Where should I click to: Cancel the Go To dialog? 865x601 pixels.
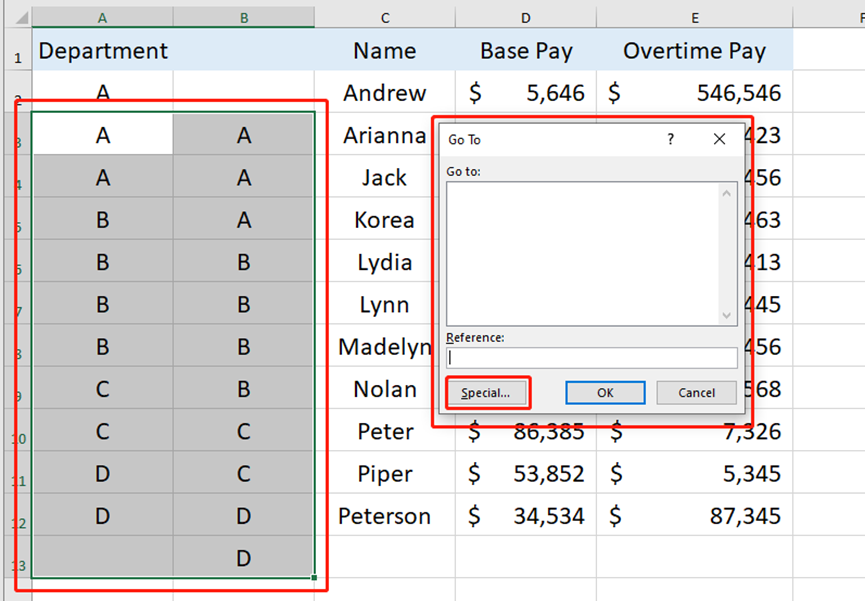[x=696, y=393]
